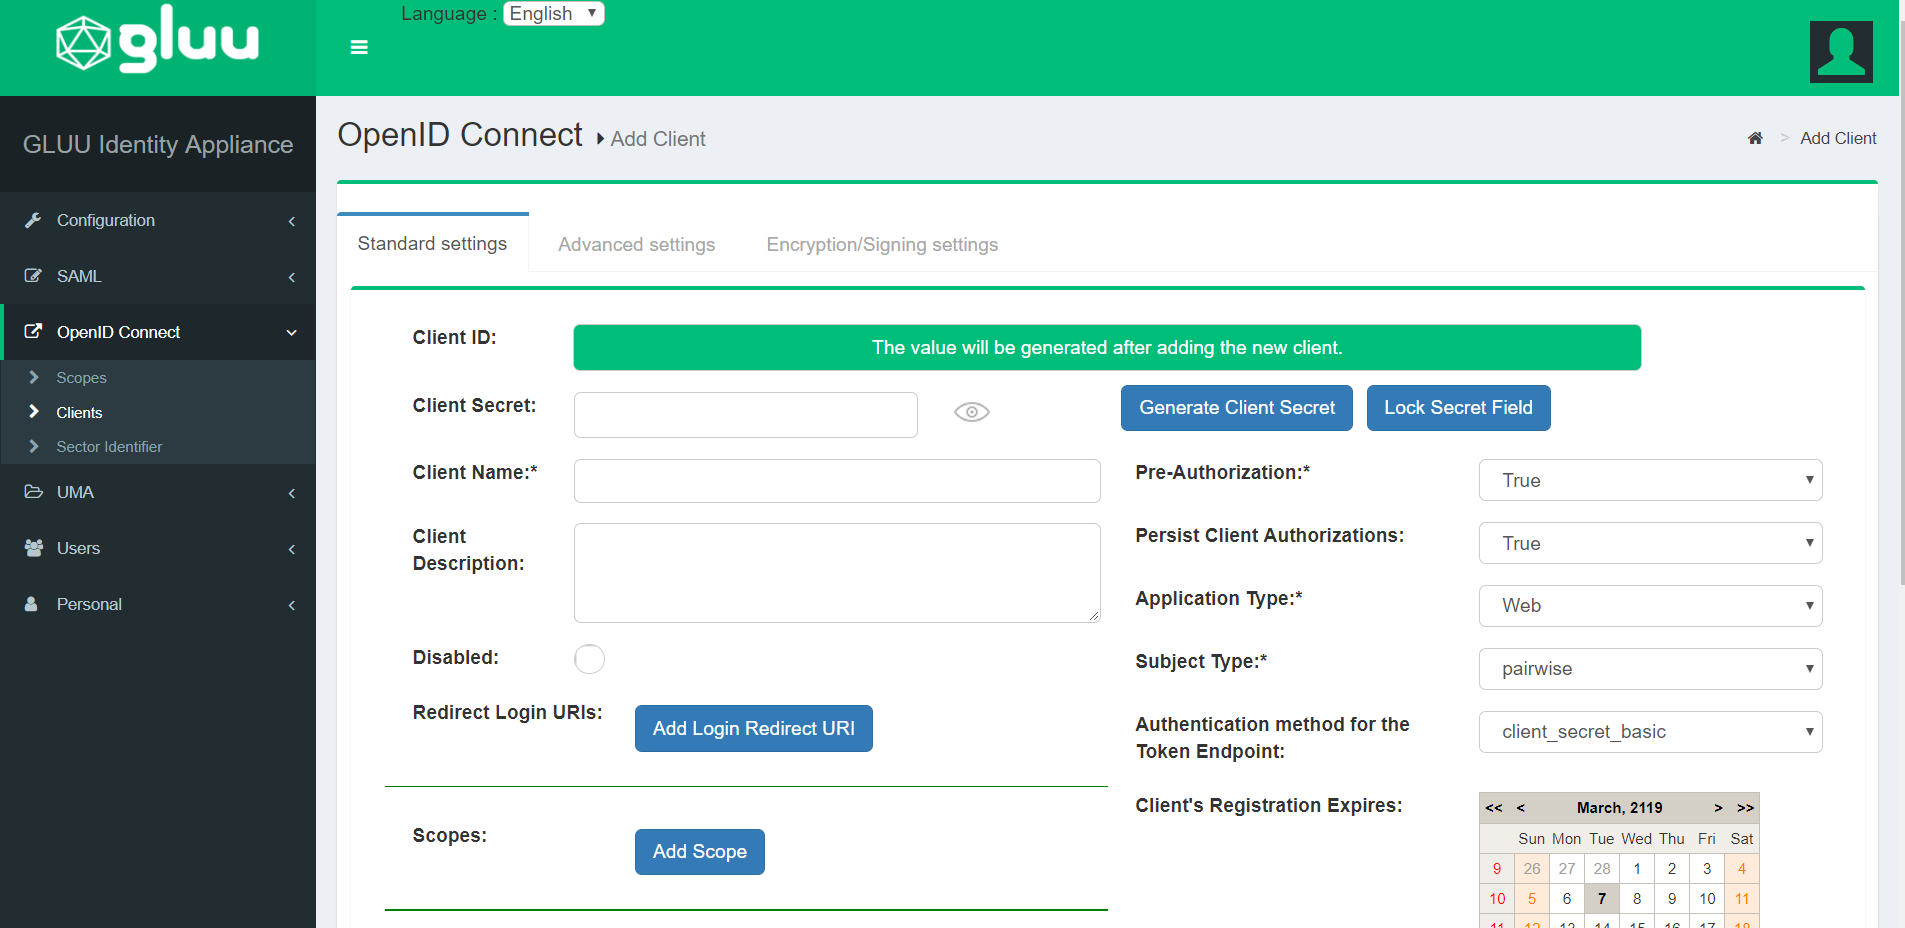The width and height of the screenshot is (1905, 928).
Task: Switch to the Advanced settings tab
Action: tap(636, 243)
